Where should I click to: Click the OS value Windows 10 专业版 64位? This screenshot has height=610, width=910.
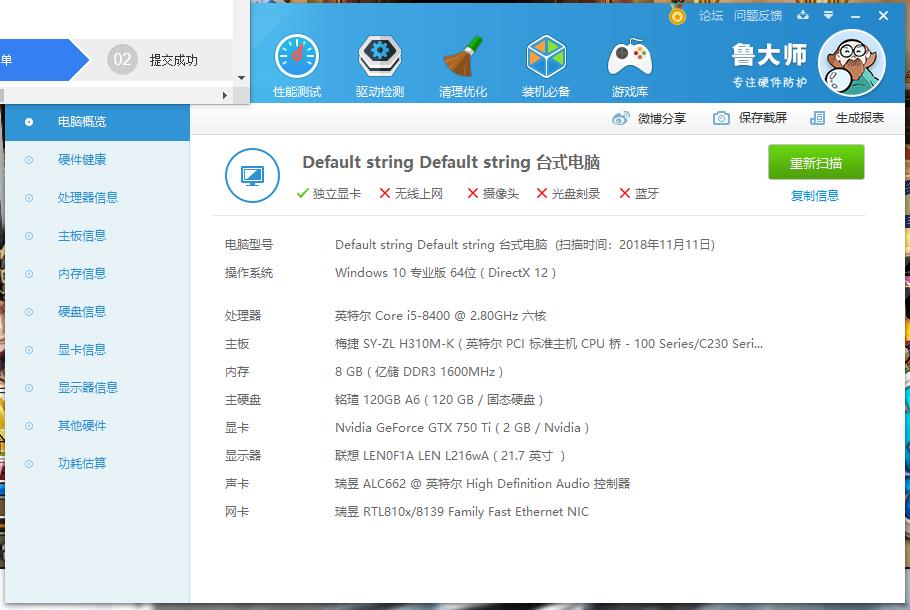[446, 273]
